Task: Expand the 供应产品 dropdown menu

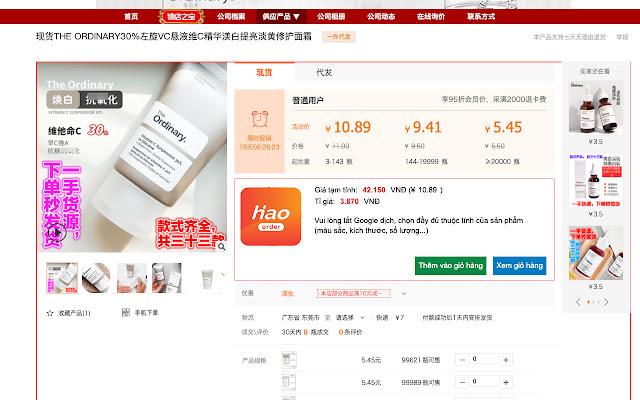Action: coord(281,17)
